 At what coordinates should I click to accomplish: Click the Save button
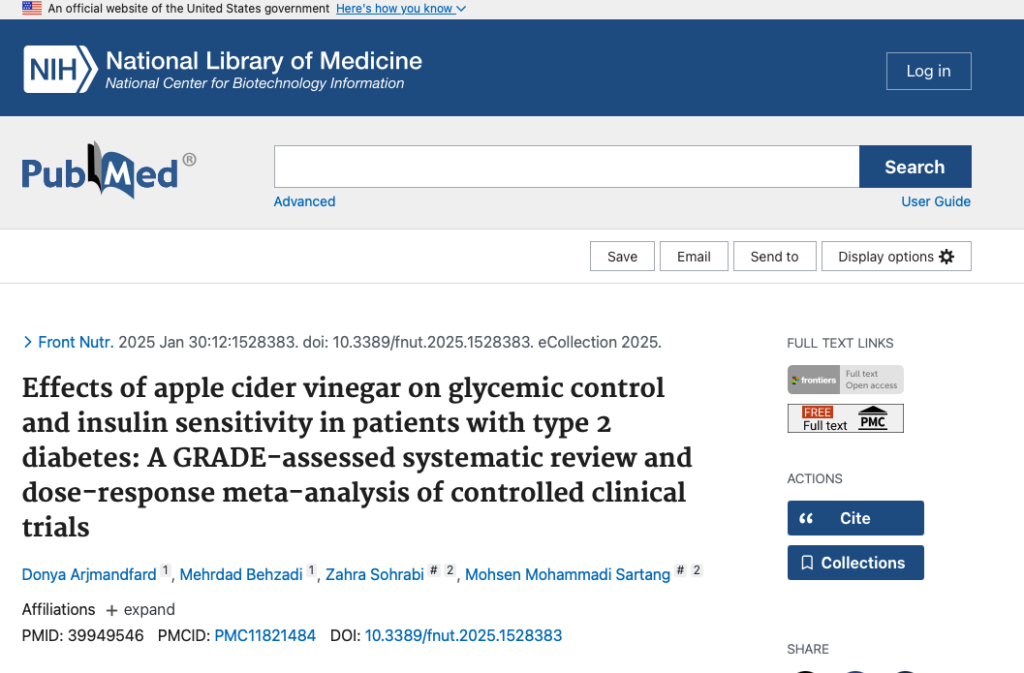(x=622, y=257)
